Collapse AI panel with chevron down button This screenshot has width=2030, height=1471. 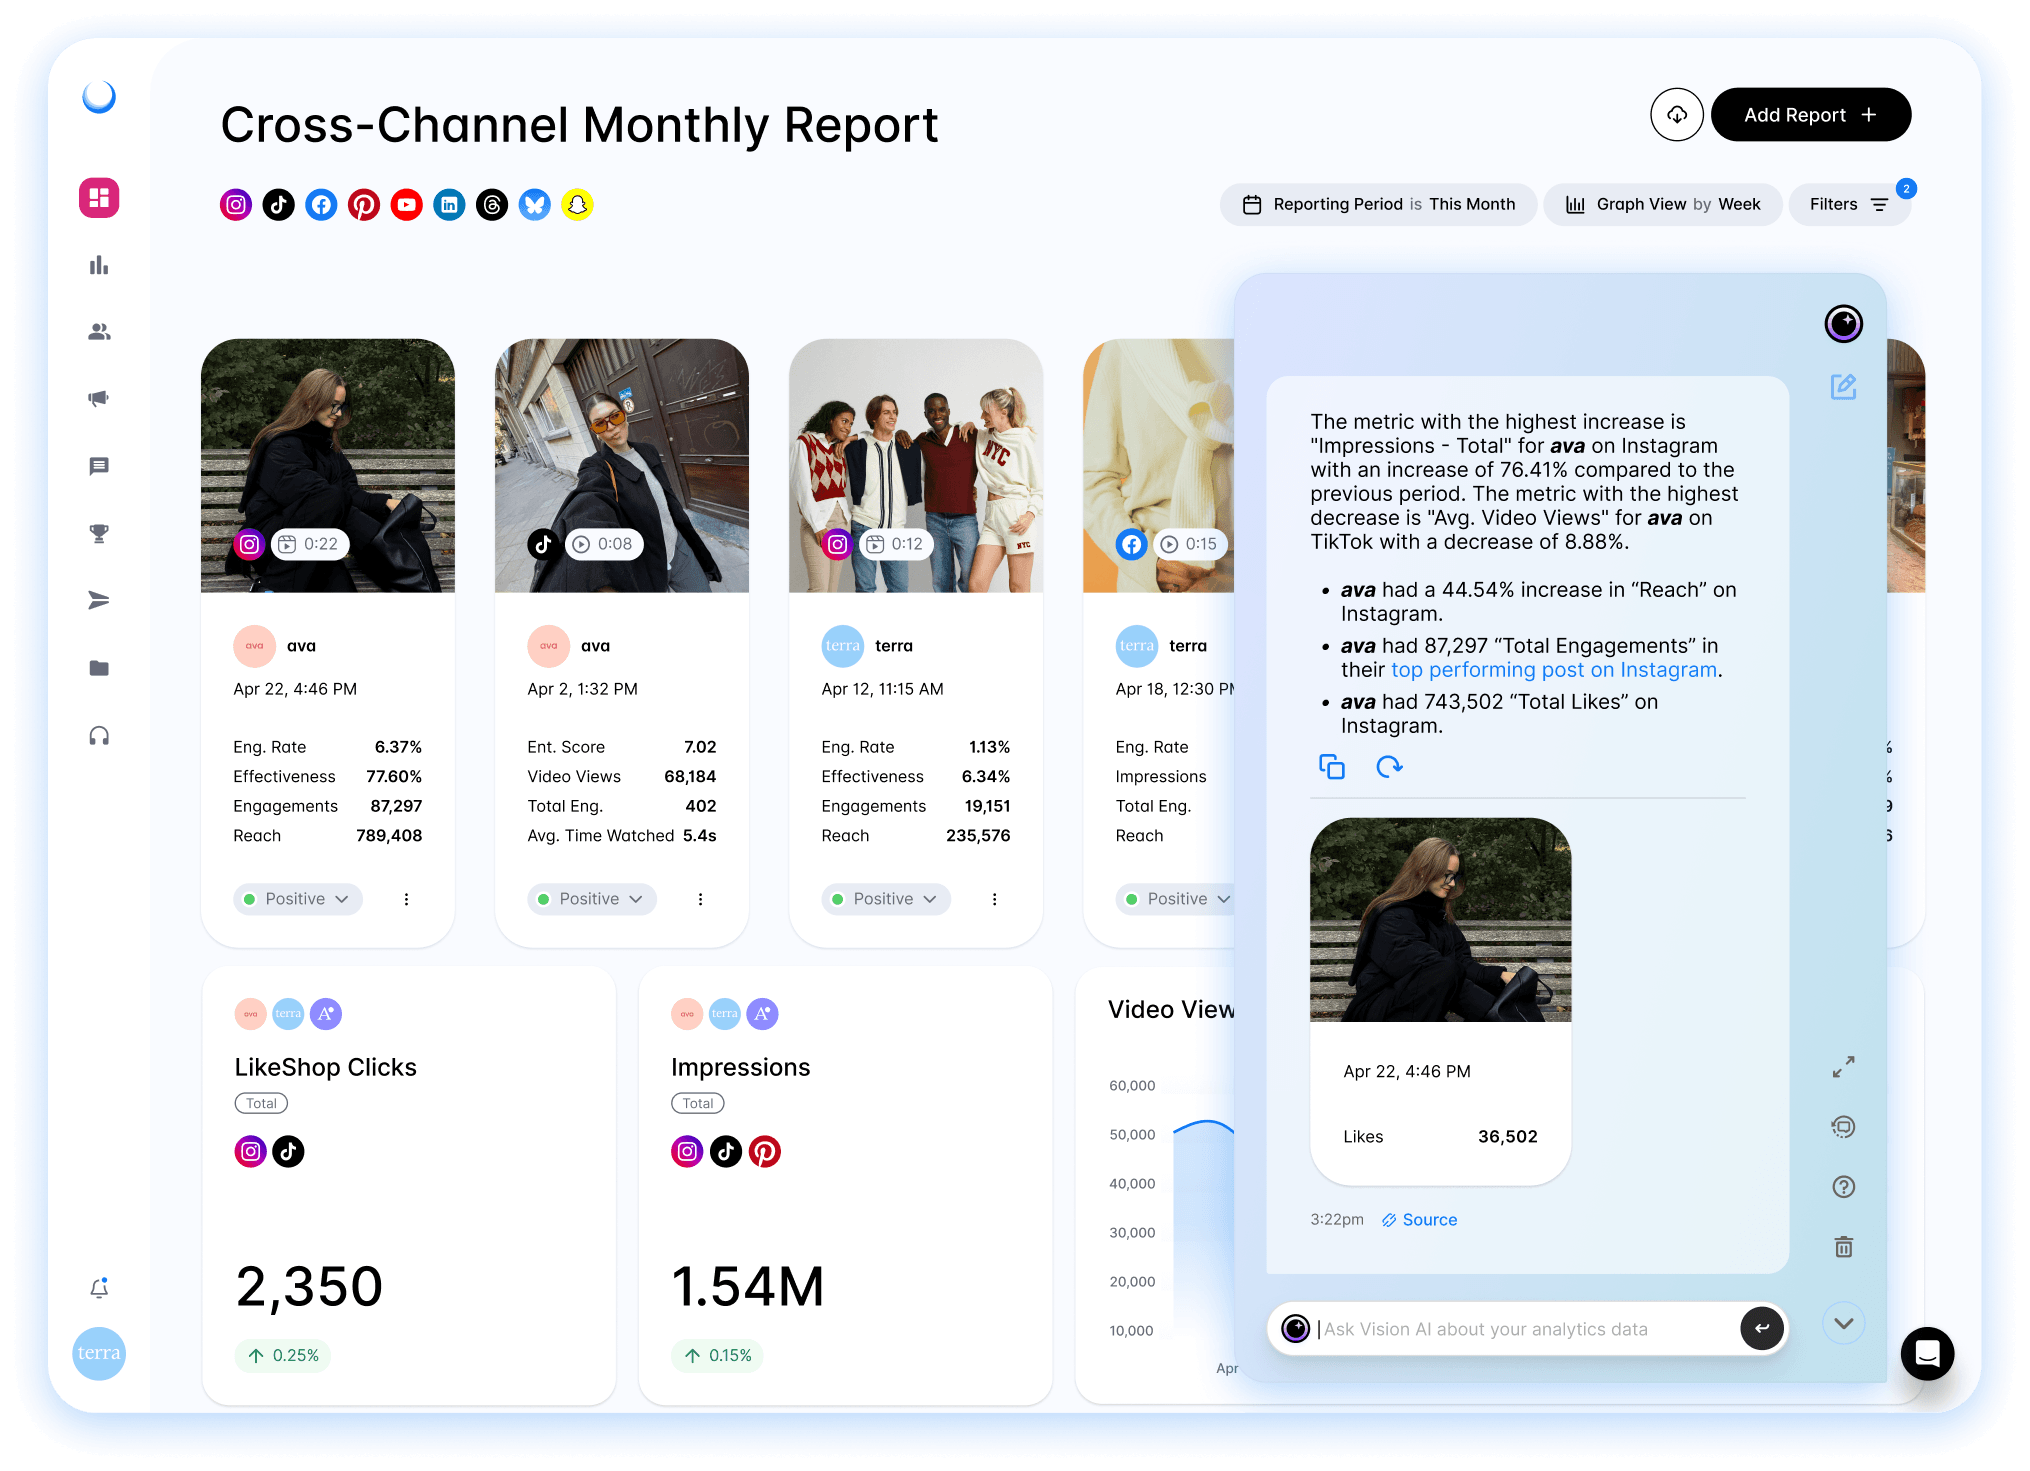point(1843,1324)
